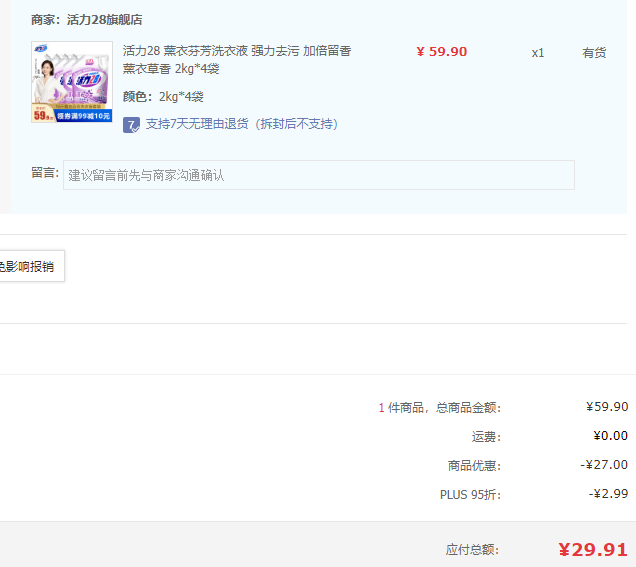Open product title 活力28 薰衣芬芳洗衣液 link

point(237,60)
